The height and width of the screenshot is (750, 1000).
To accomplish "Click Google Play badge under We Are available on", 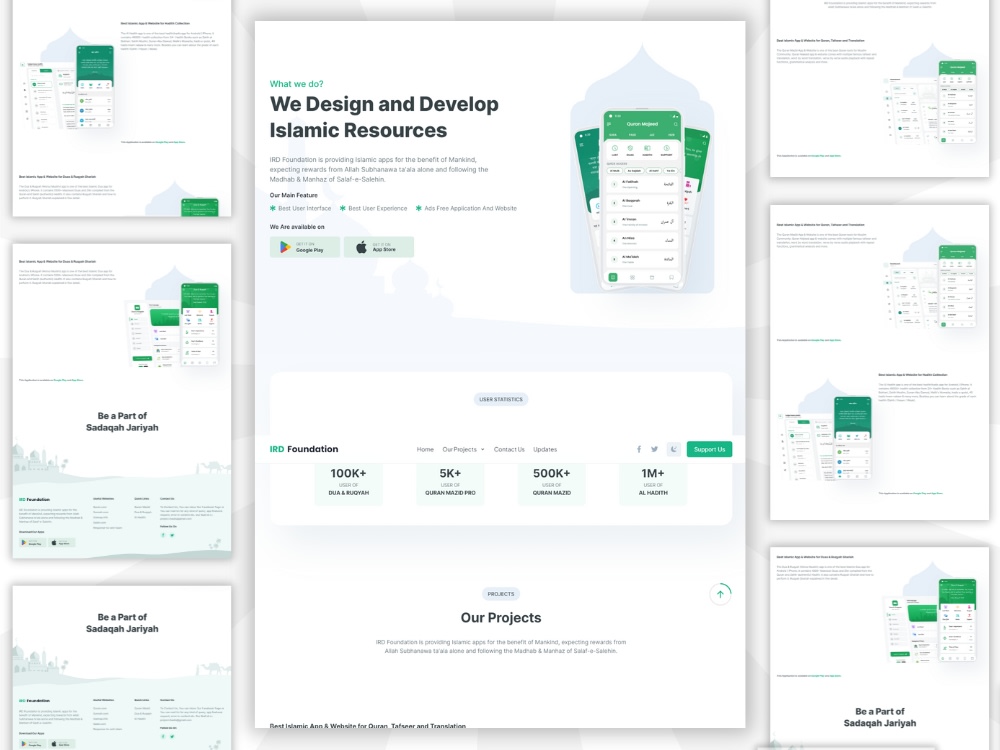I will 305,247.
